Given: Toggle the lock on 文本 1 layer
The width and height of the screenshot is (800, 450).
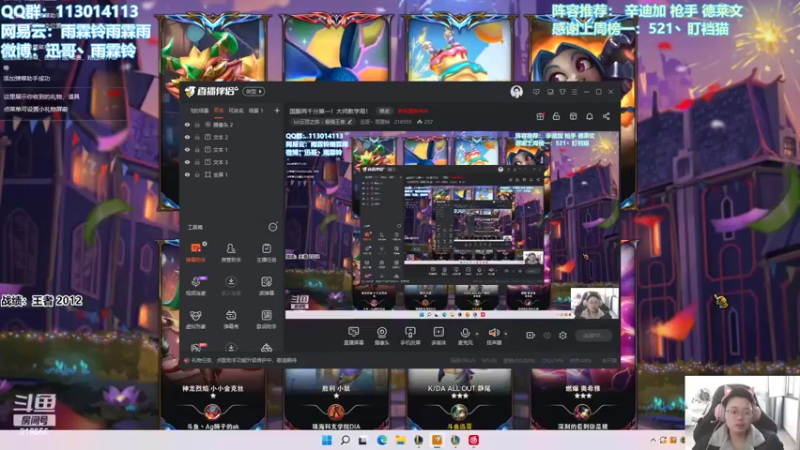Looking at the screenshot, I should (197, 149).
